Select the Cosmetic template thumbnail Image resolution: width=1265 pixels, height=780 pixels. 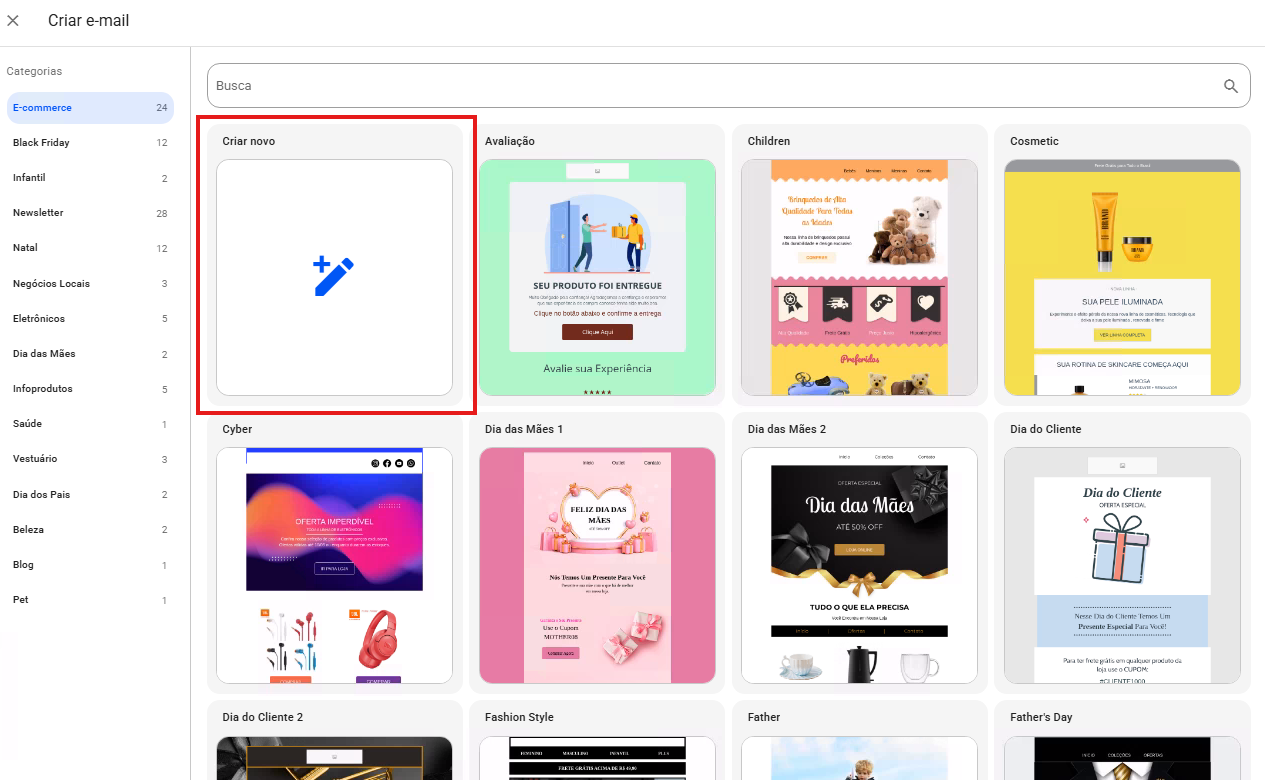click(x=1122, y=277)
